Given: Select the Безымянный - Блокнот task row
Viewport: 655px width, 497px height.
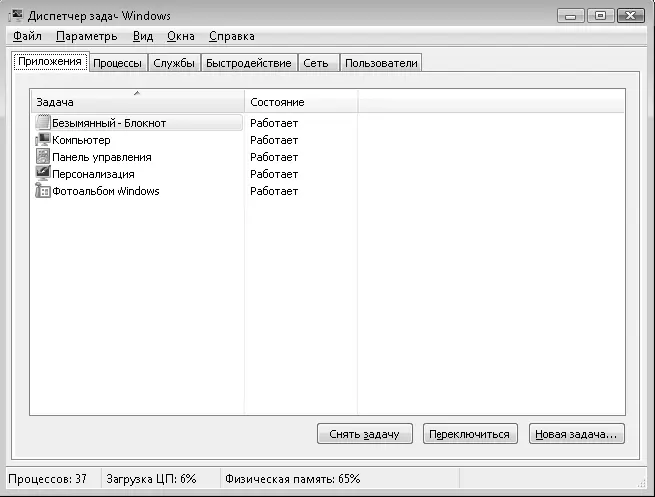Looking at the screenshot, I should point(139,123).
